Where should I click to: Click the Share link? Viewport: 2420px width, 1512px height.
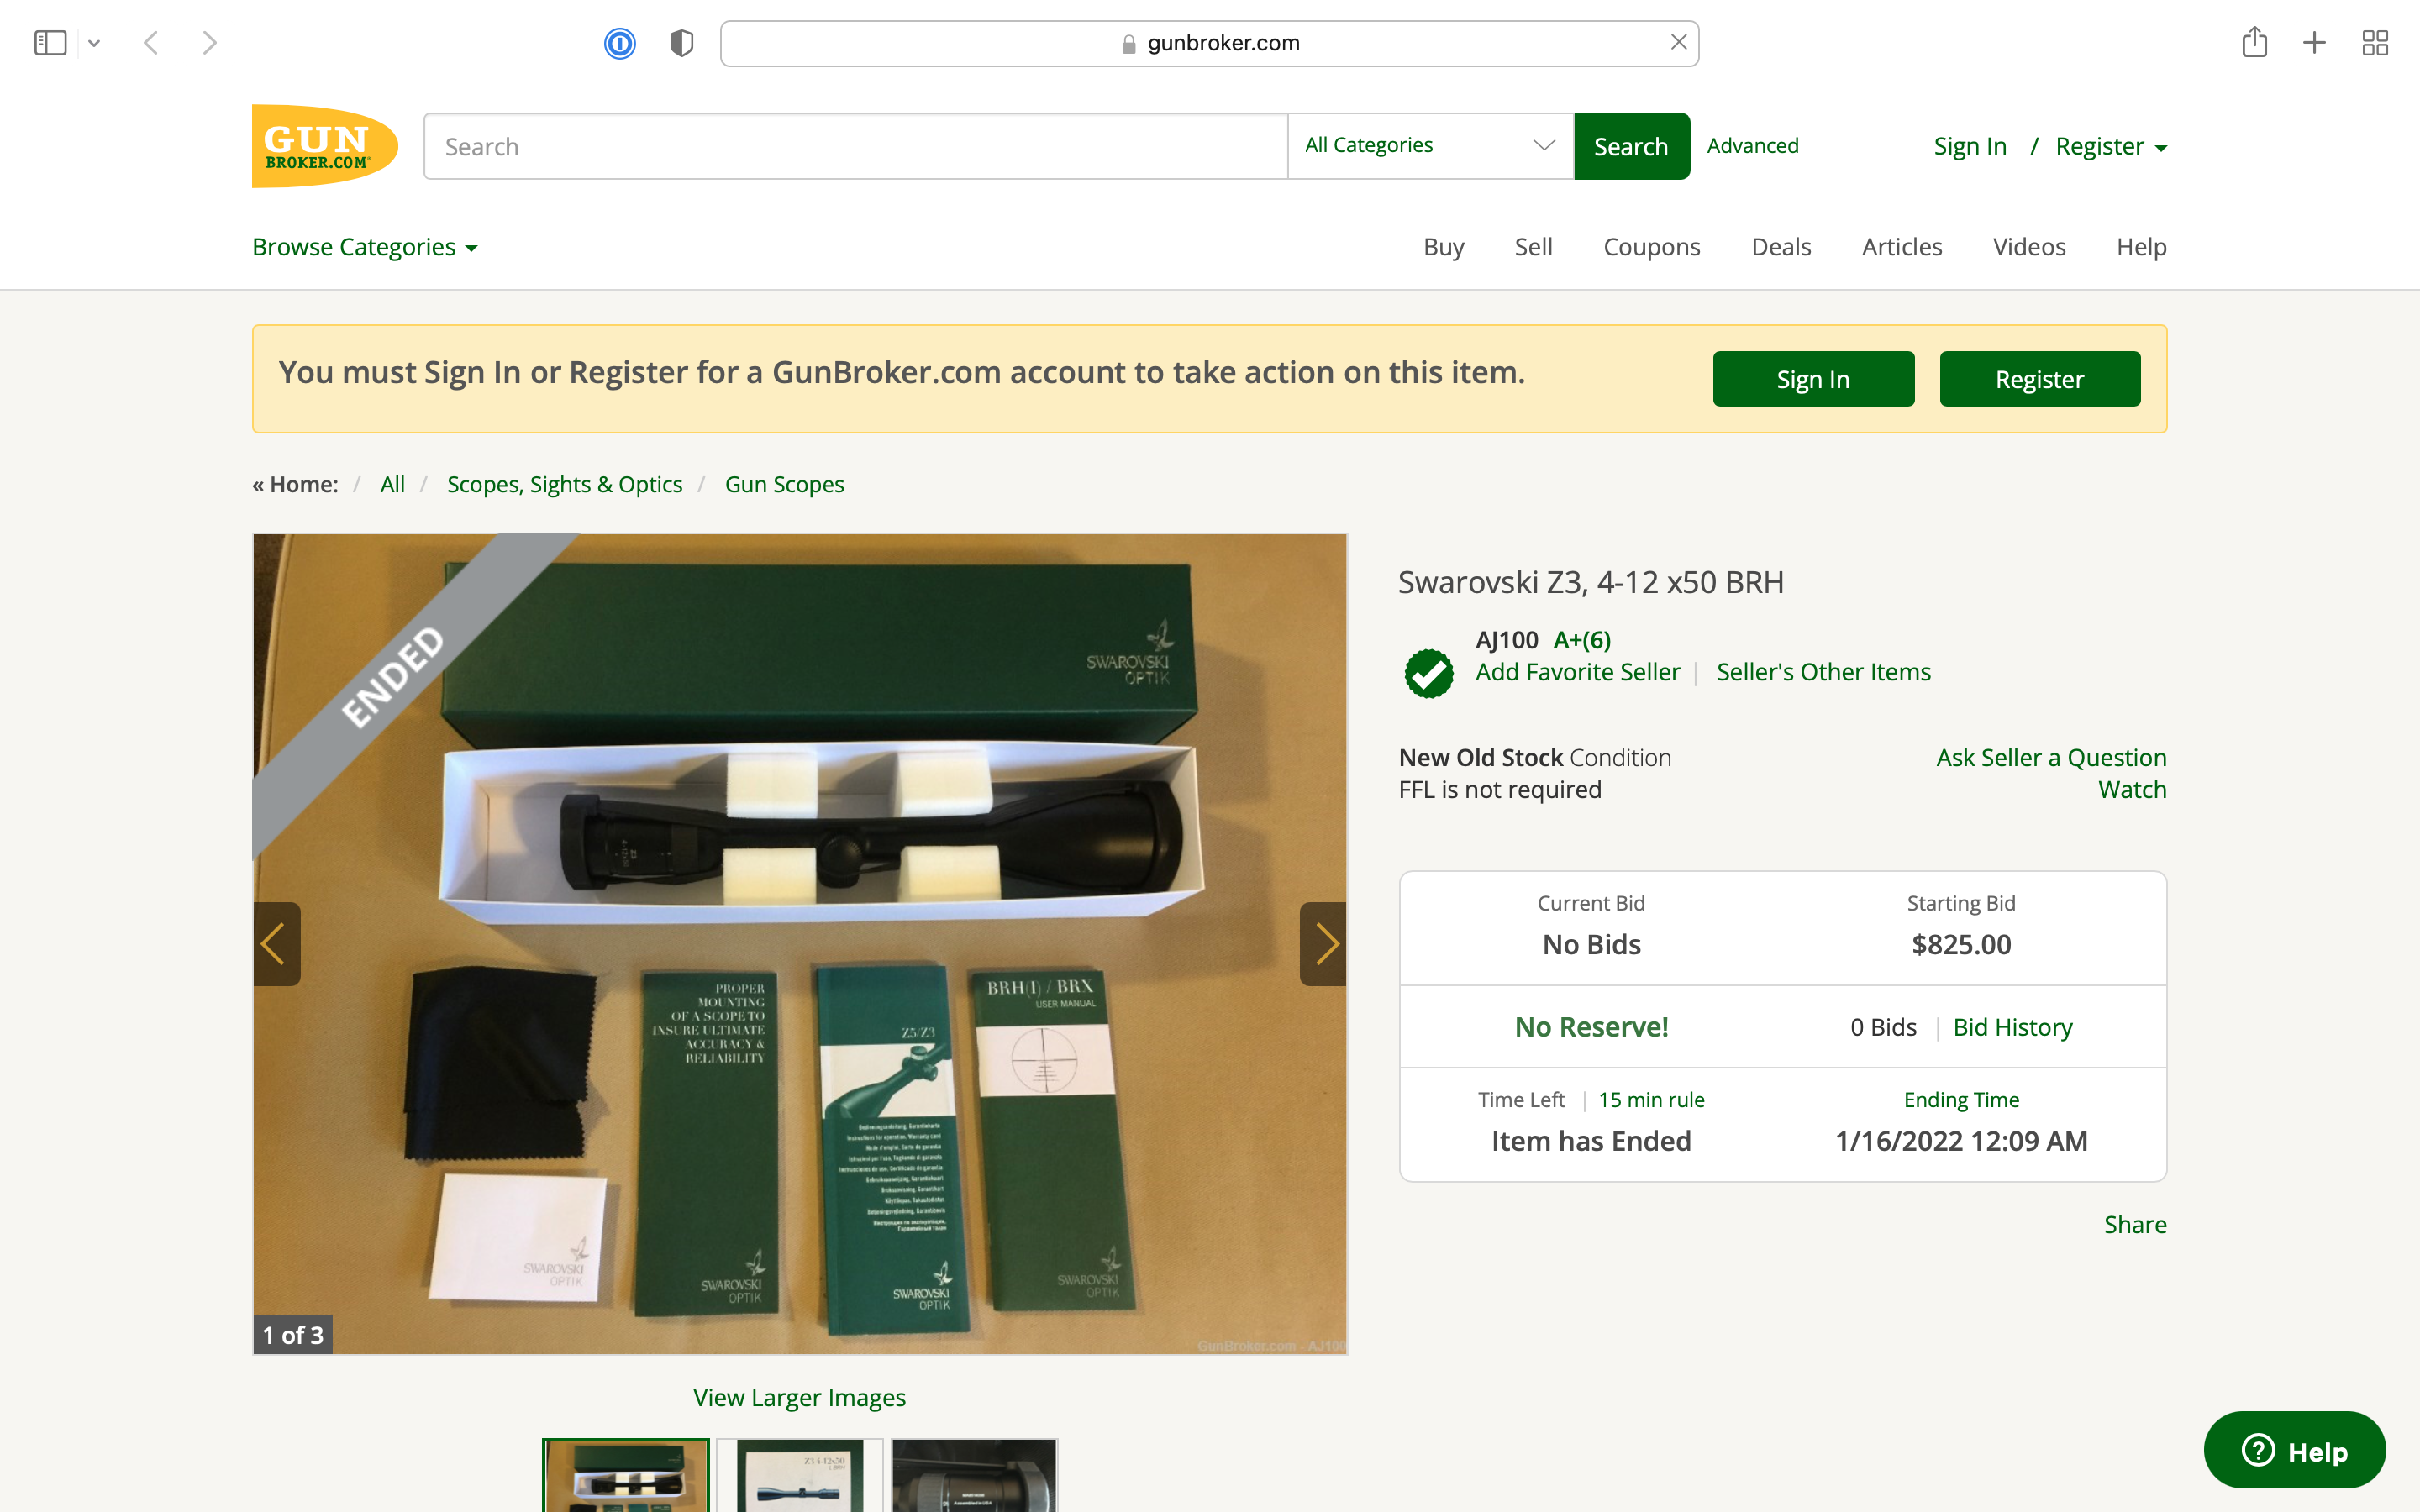(2135, 1224)
